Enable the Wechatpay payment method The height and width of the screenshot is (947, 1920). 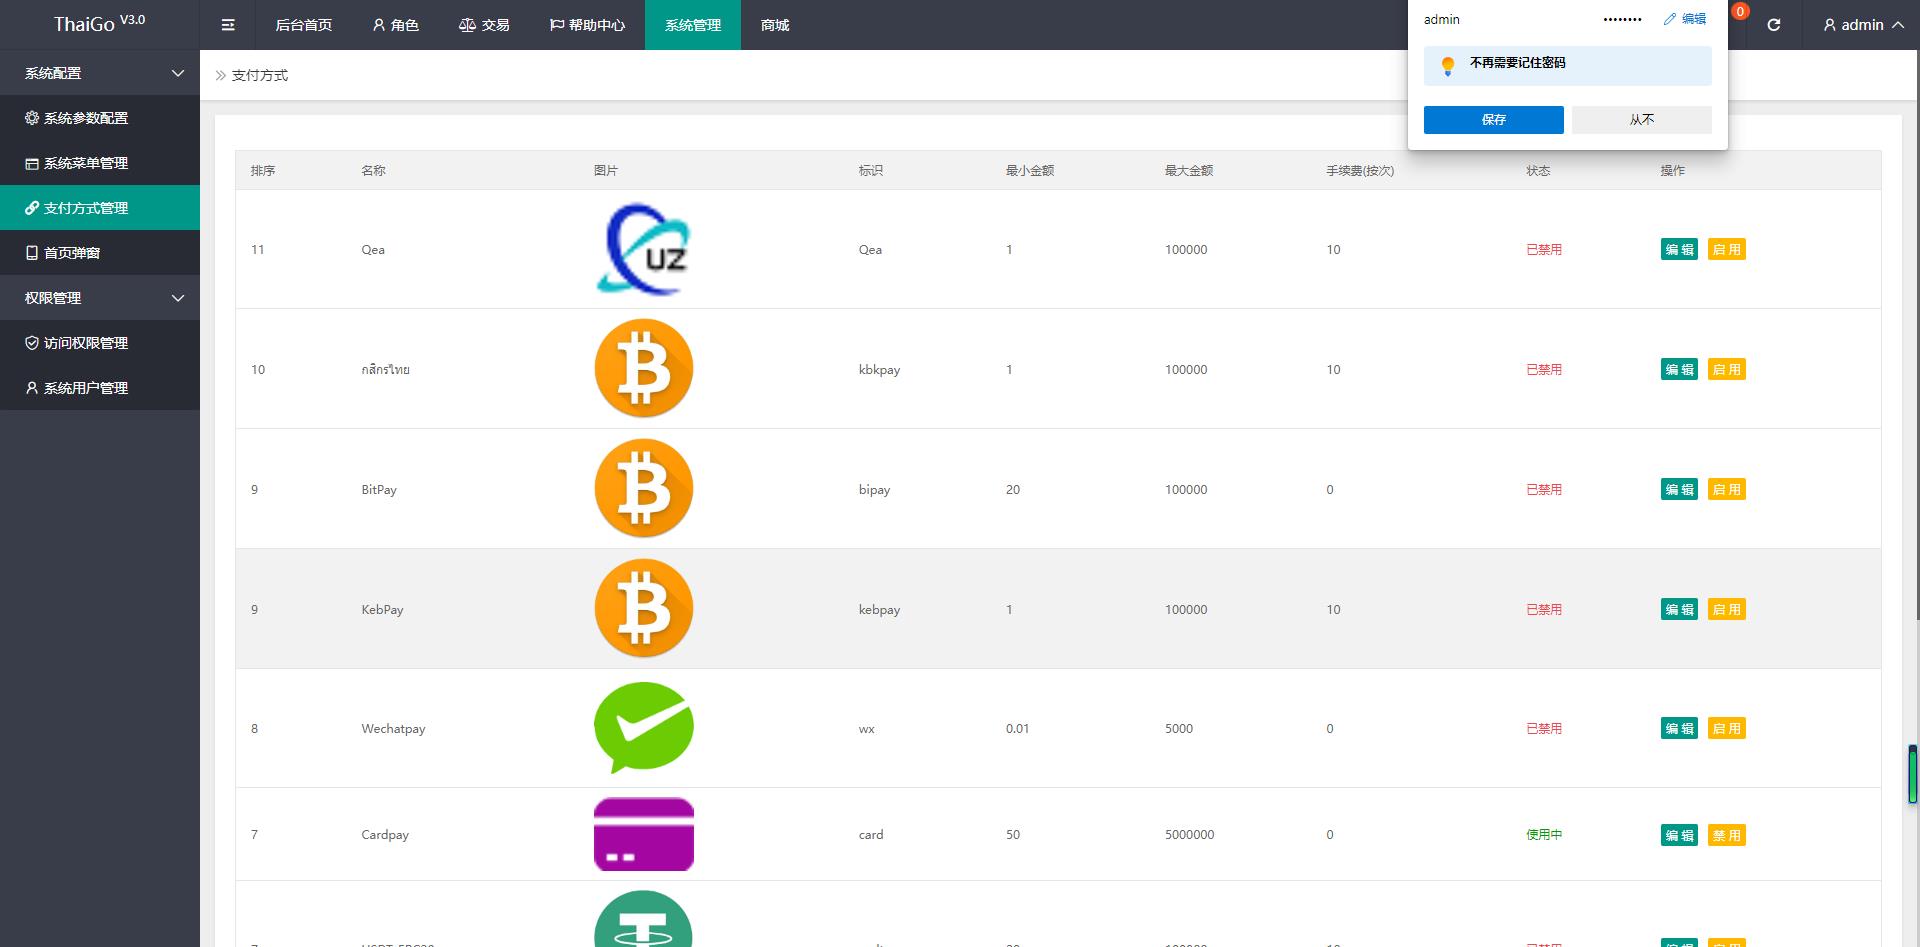pos(1727,729)
